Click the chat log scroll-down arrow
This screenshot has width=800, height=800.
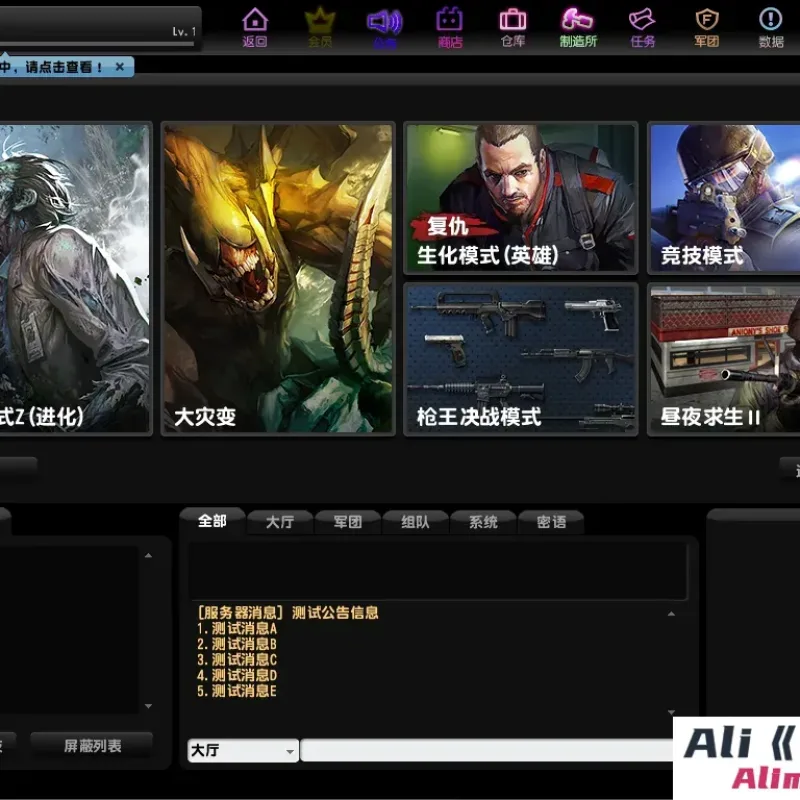coord(671,712)
